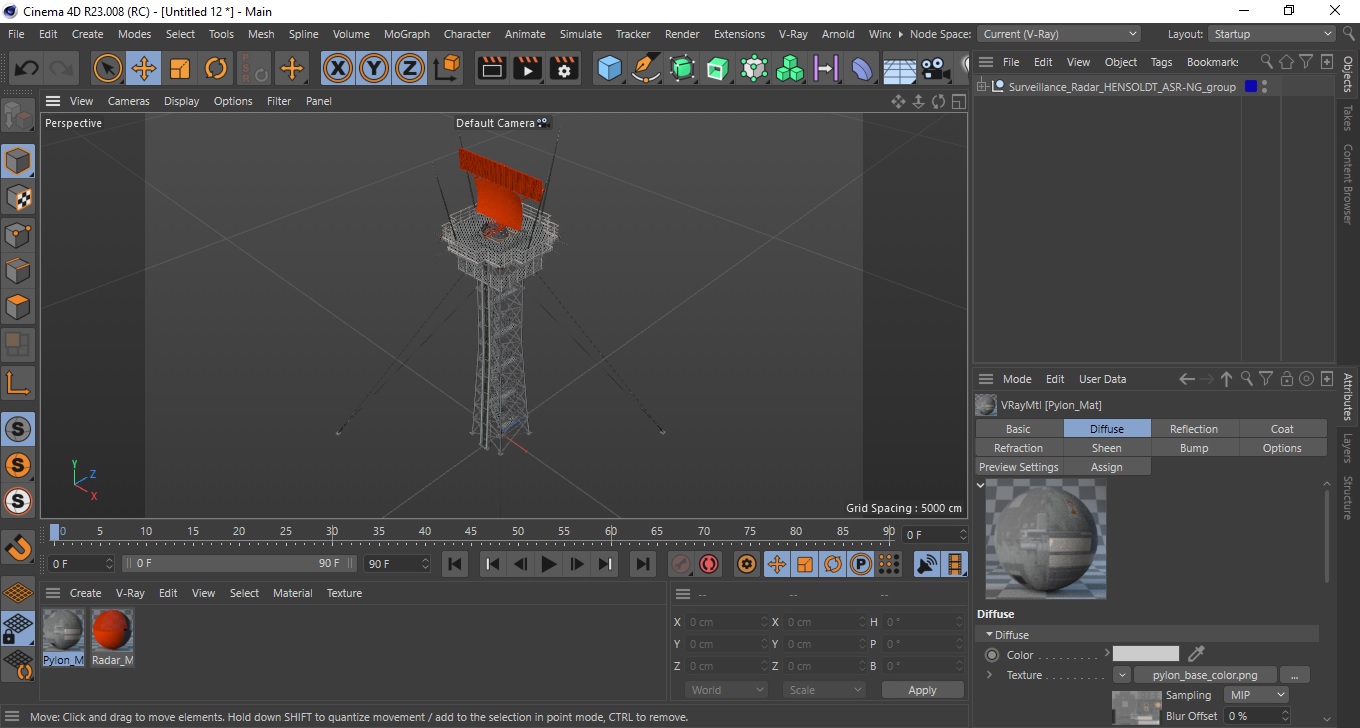Toggle the Z-axis lock
This screenshot has height=728, width=1360.
click(410, 69)
